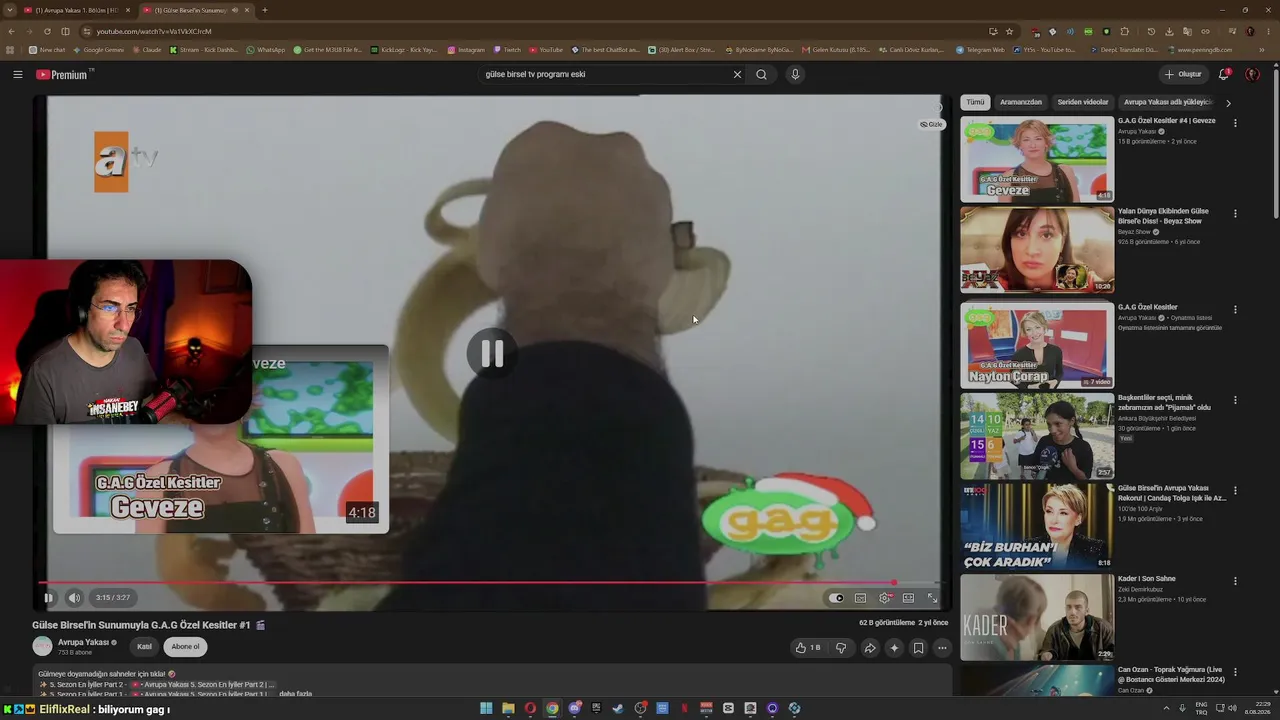Open options for 'G.A.G Özel Kesitler #4' video
Image resolution: width=1280 pixels, height=720 pixels.
[x=1235, y=123]
